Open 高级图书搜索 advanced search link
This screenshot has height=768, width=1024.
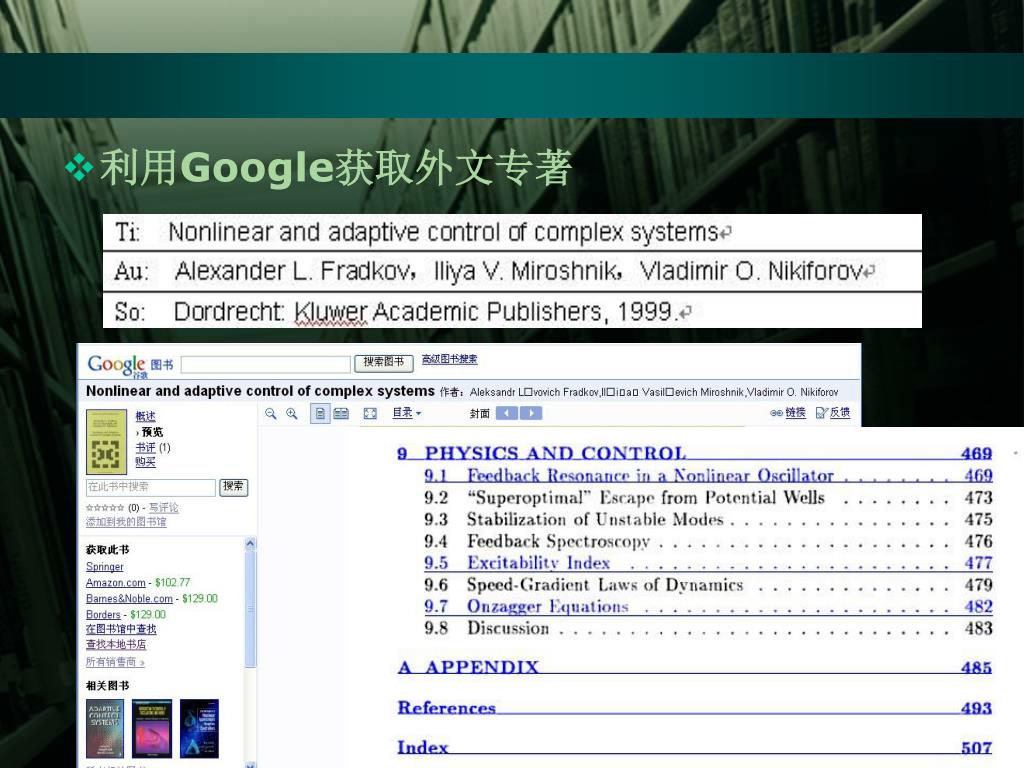click(449, 359)
